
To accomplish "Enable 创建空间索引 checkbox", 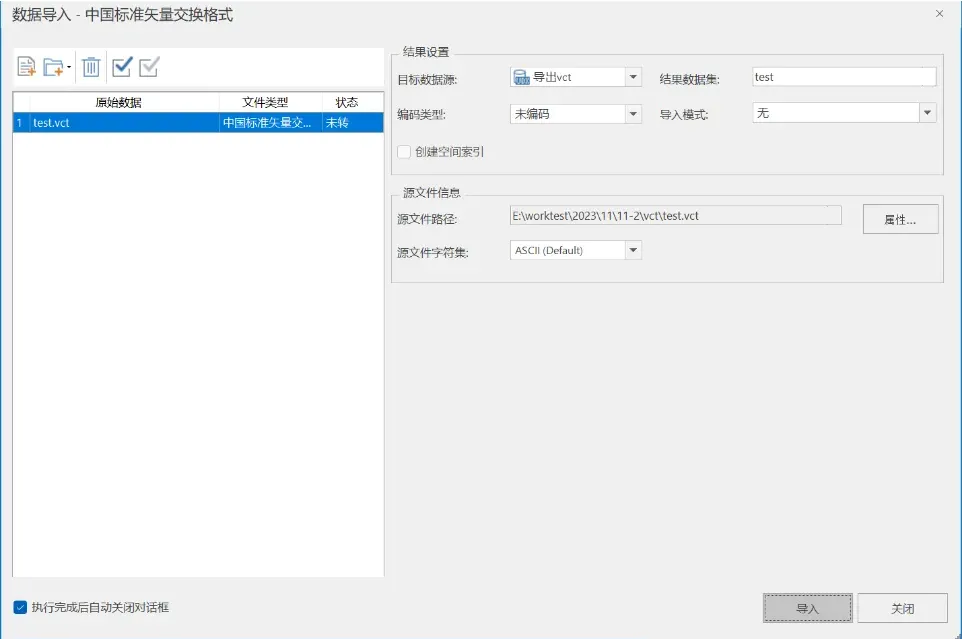I will 405,152.
